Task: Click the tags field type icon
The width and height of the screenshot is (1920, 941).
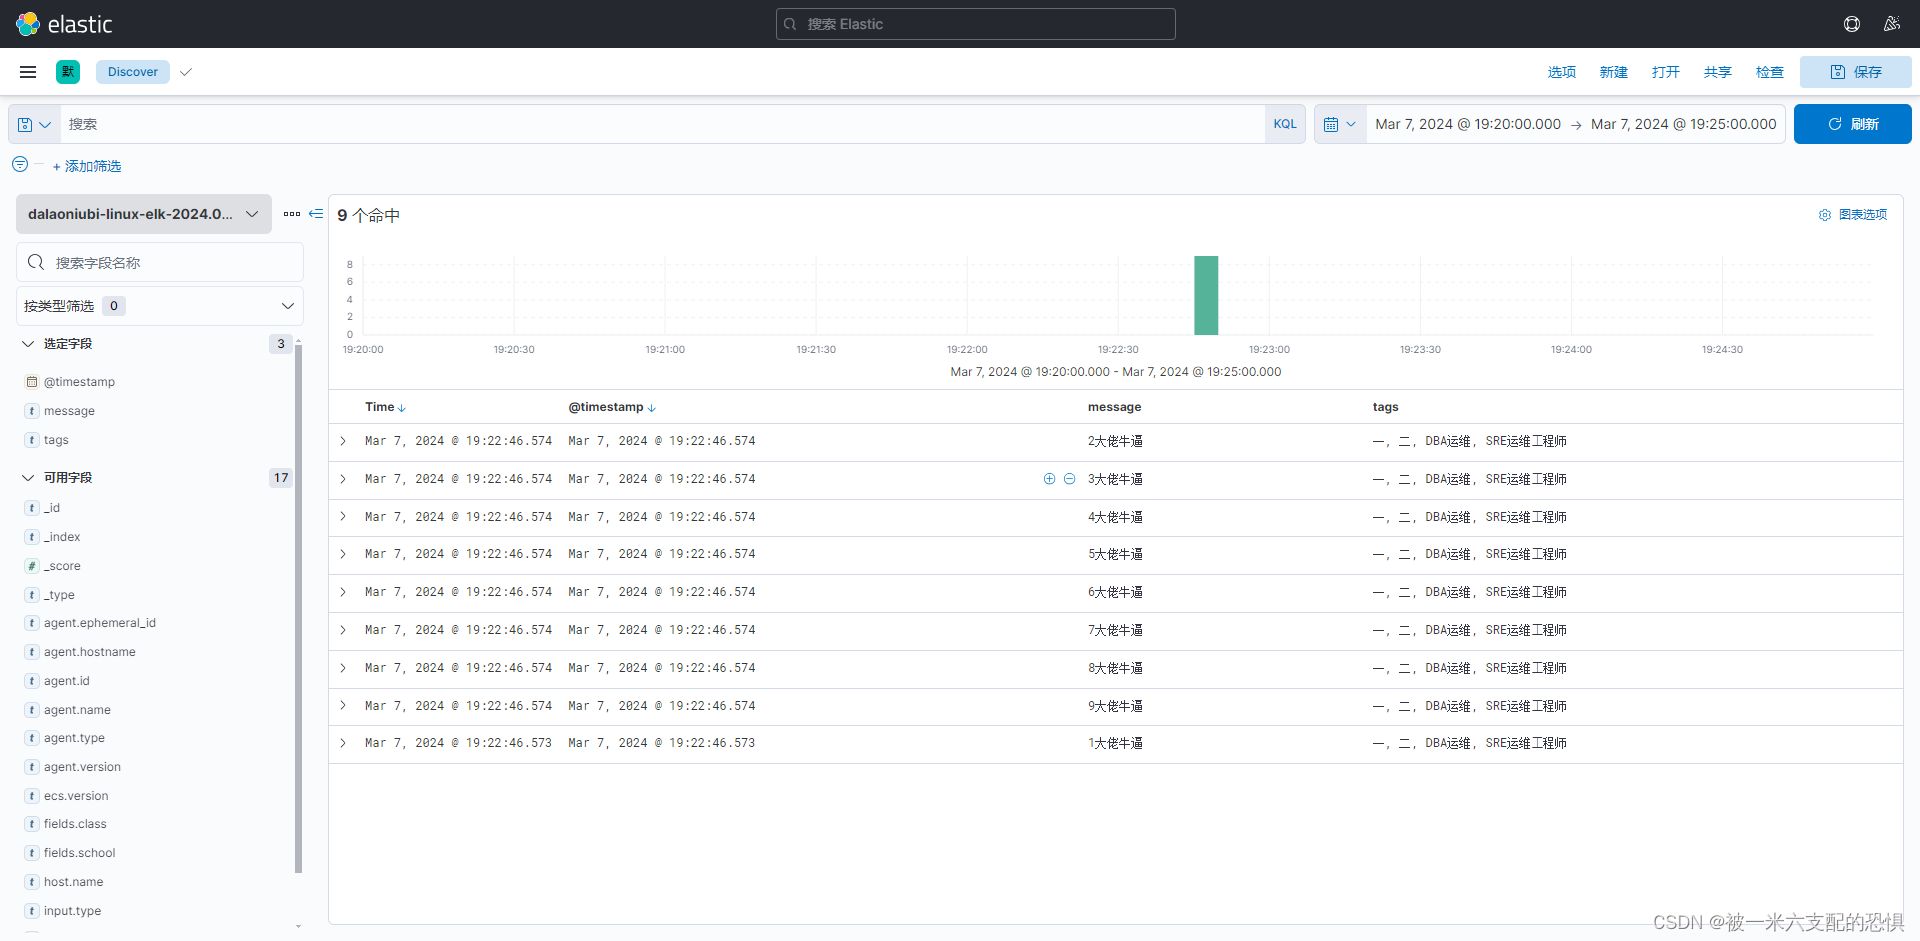Action: click(x=32, y=440)
